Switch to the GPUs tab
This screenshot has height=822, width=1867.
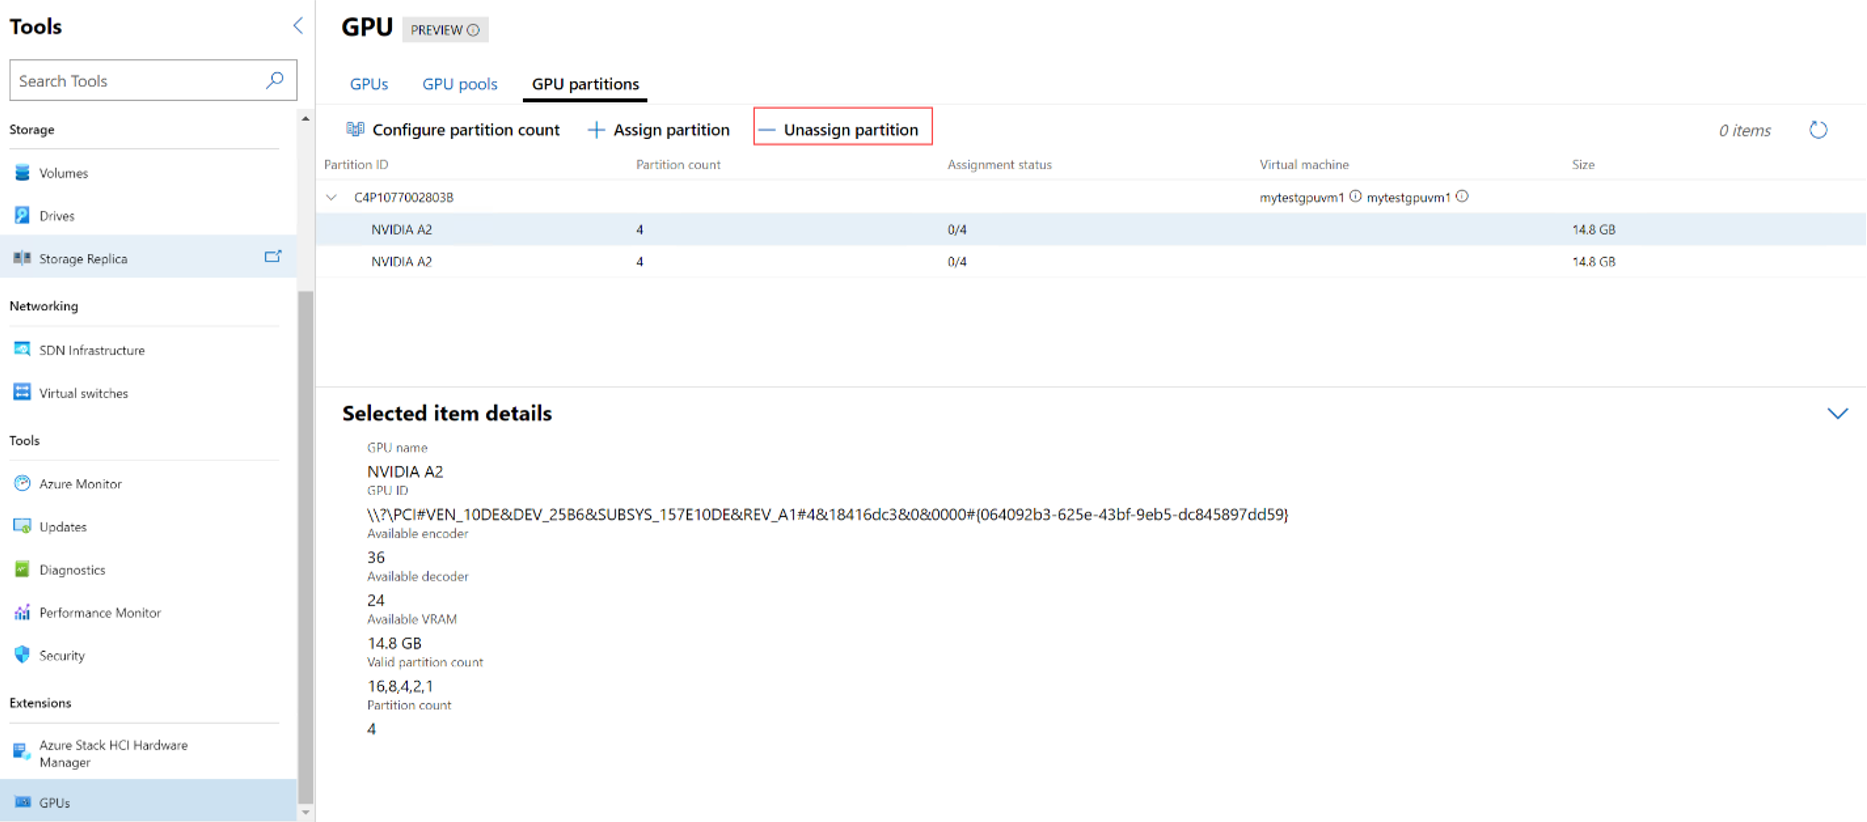369,84
